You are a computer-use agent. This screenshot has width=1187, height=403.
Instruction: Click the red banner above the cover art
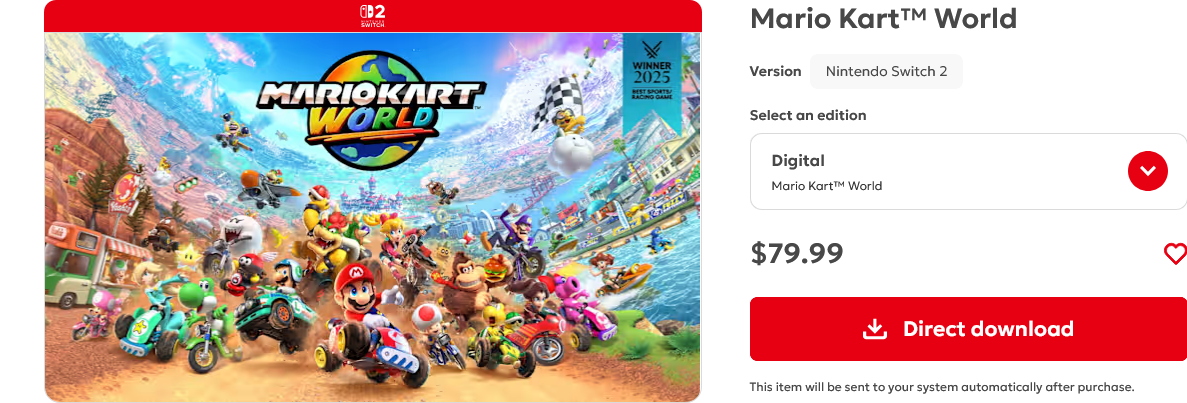pos(373,16)
